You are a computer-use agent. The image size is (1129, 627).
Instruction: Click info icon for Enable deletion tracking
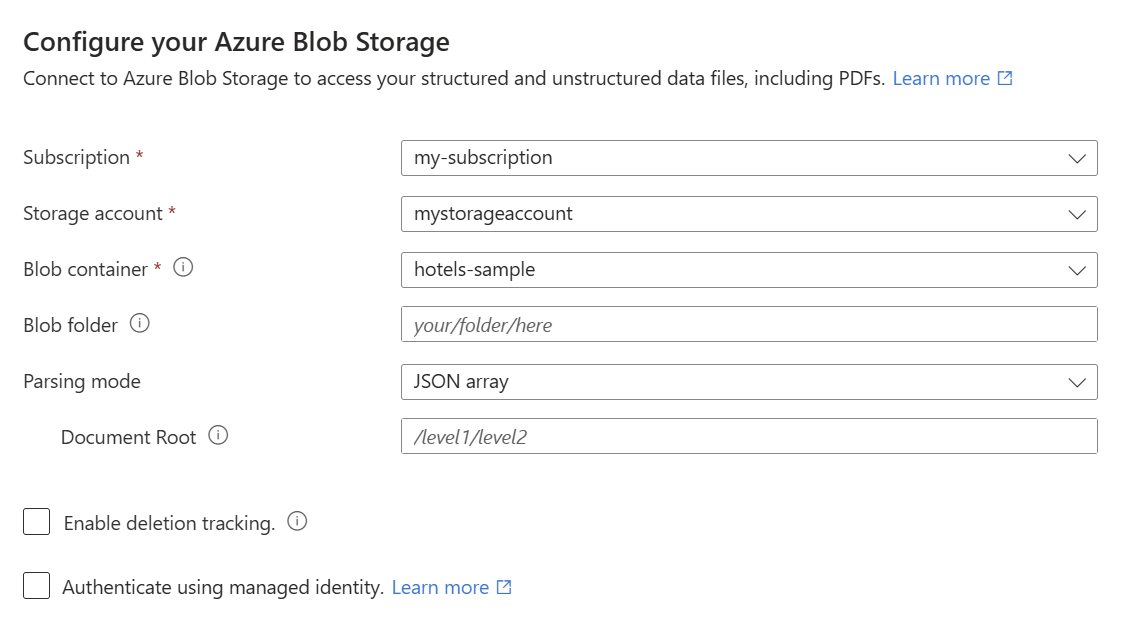coord(297,522)
